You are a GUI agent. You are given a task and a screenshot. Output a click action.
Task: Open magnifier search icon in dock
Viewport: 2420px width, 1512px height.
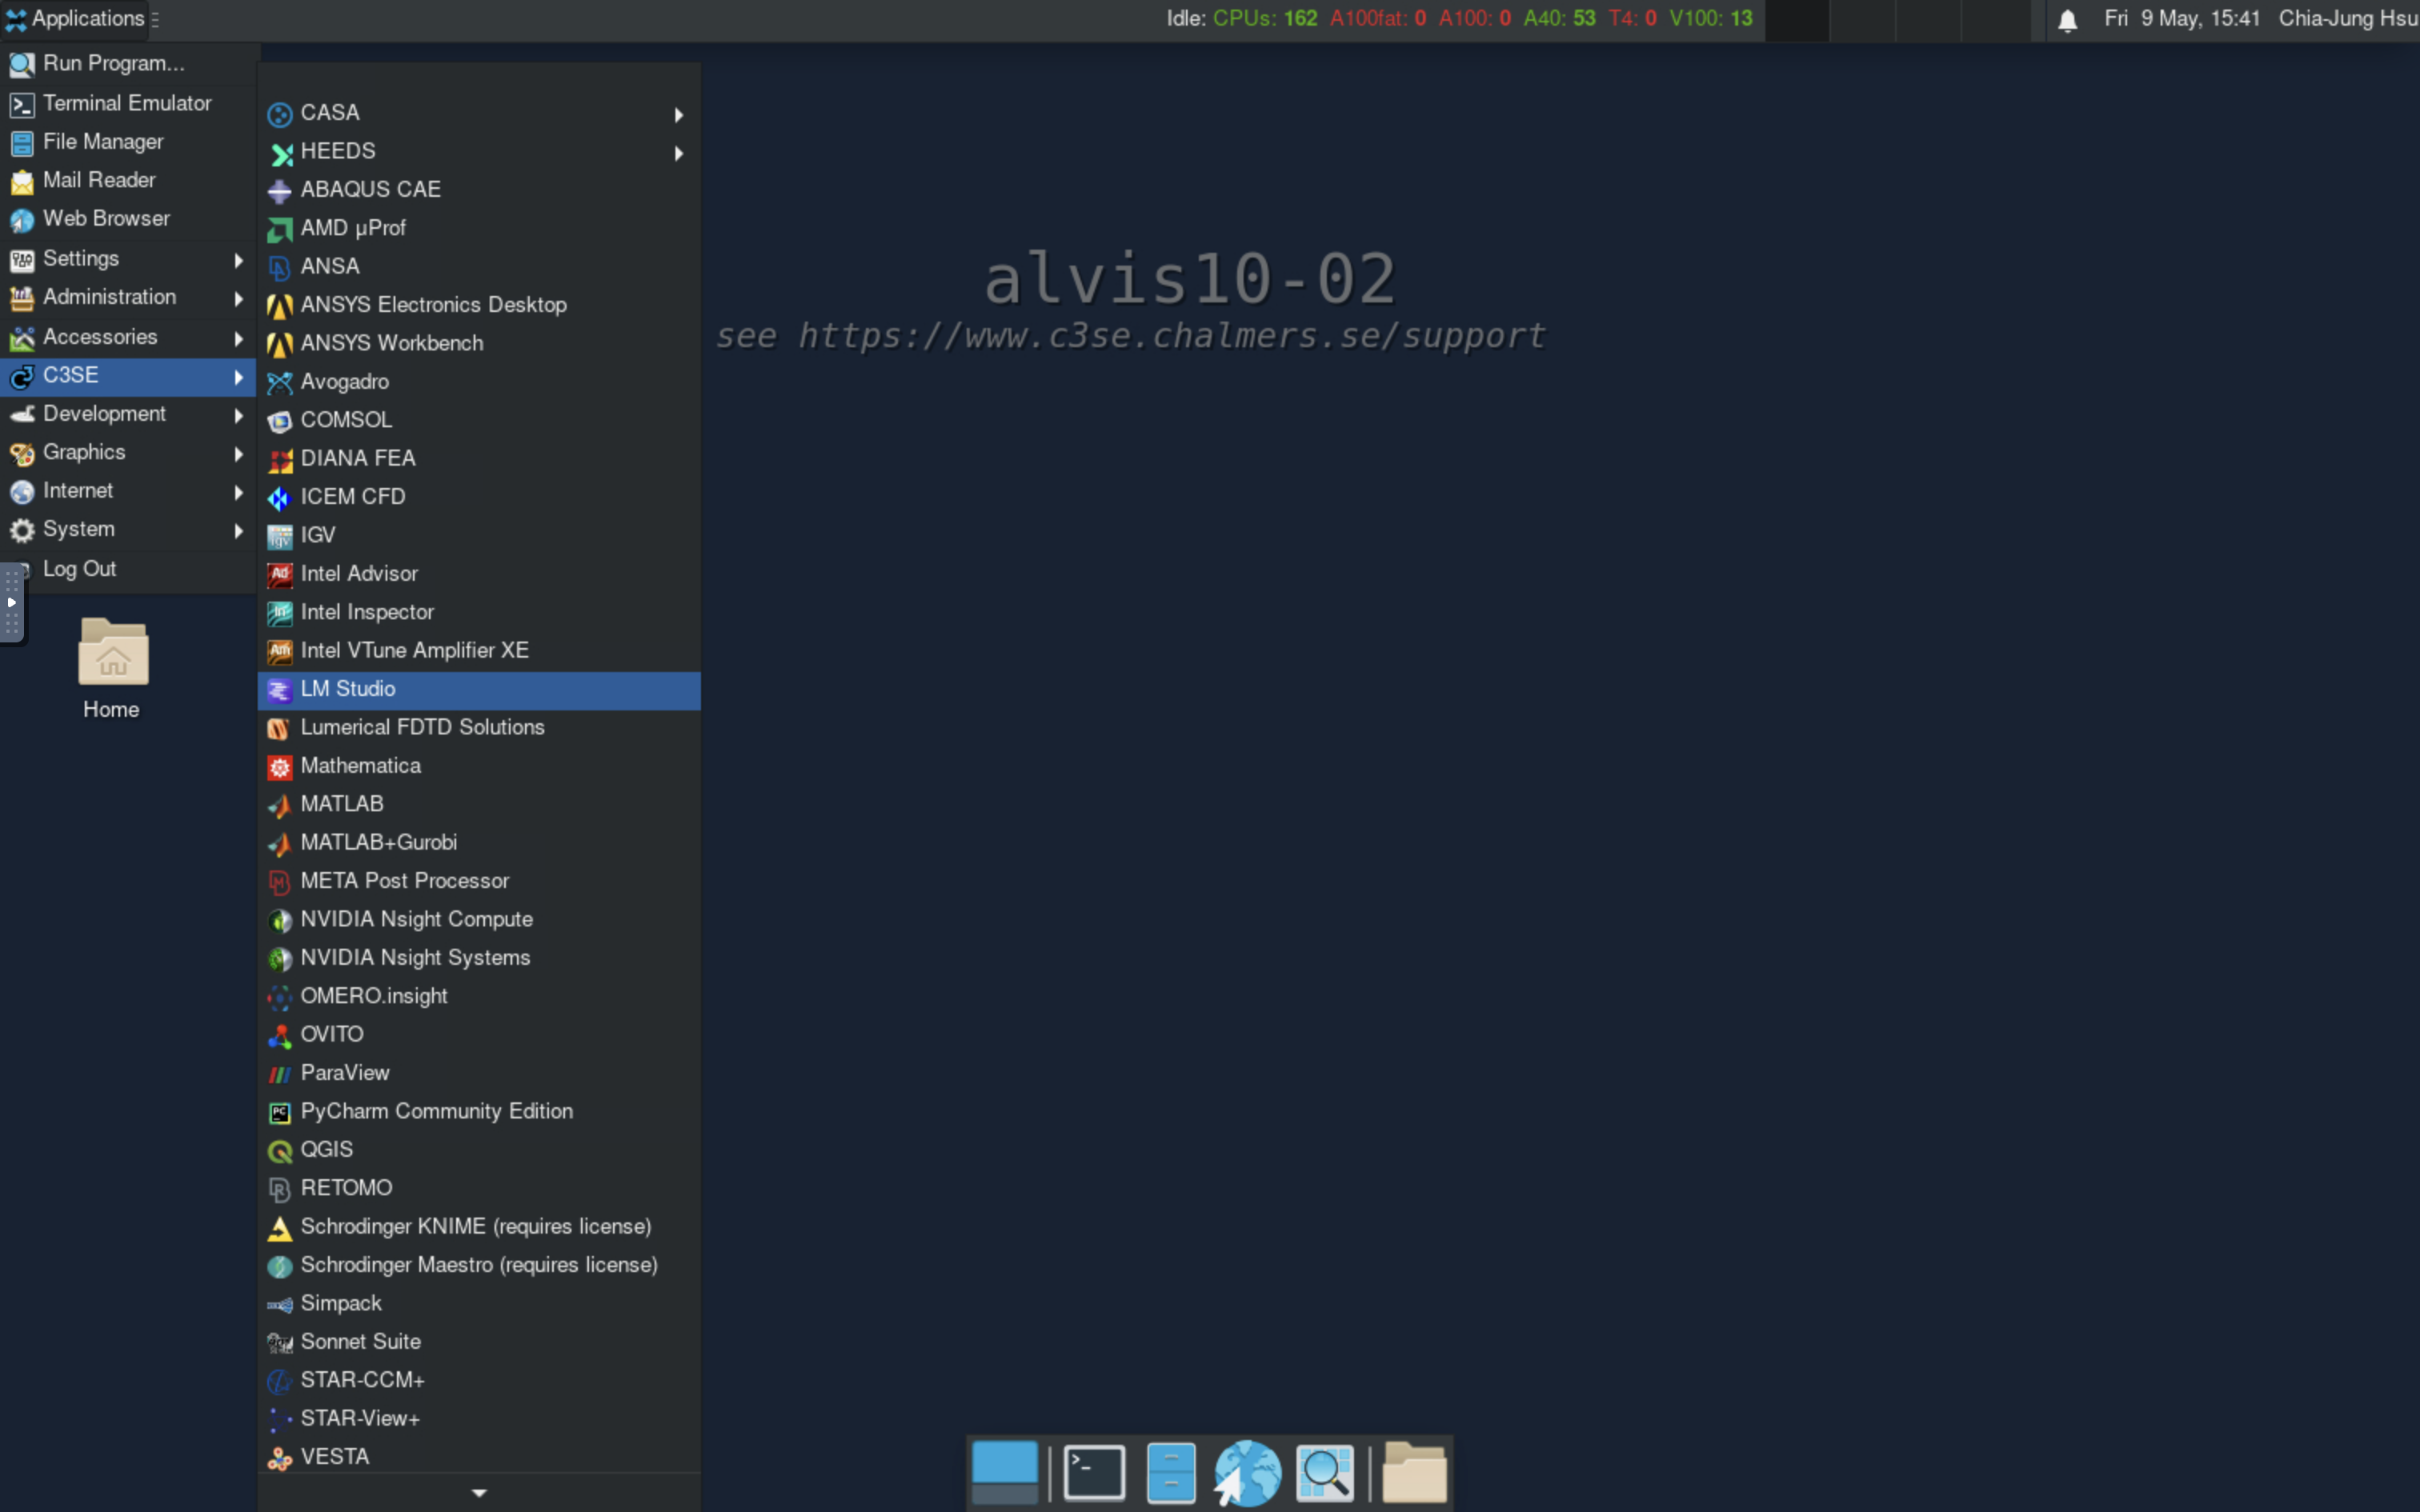[1325, 1472]
